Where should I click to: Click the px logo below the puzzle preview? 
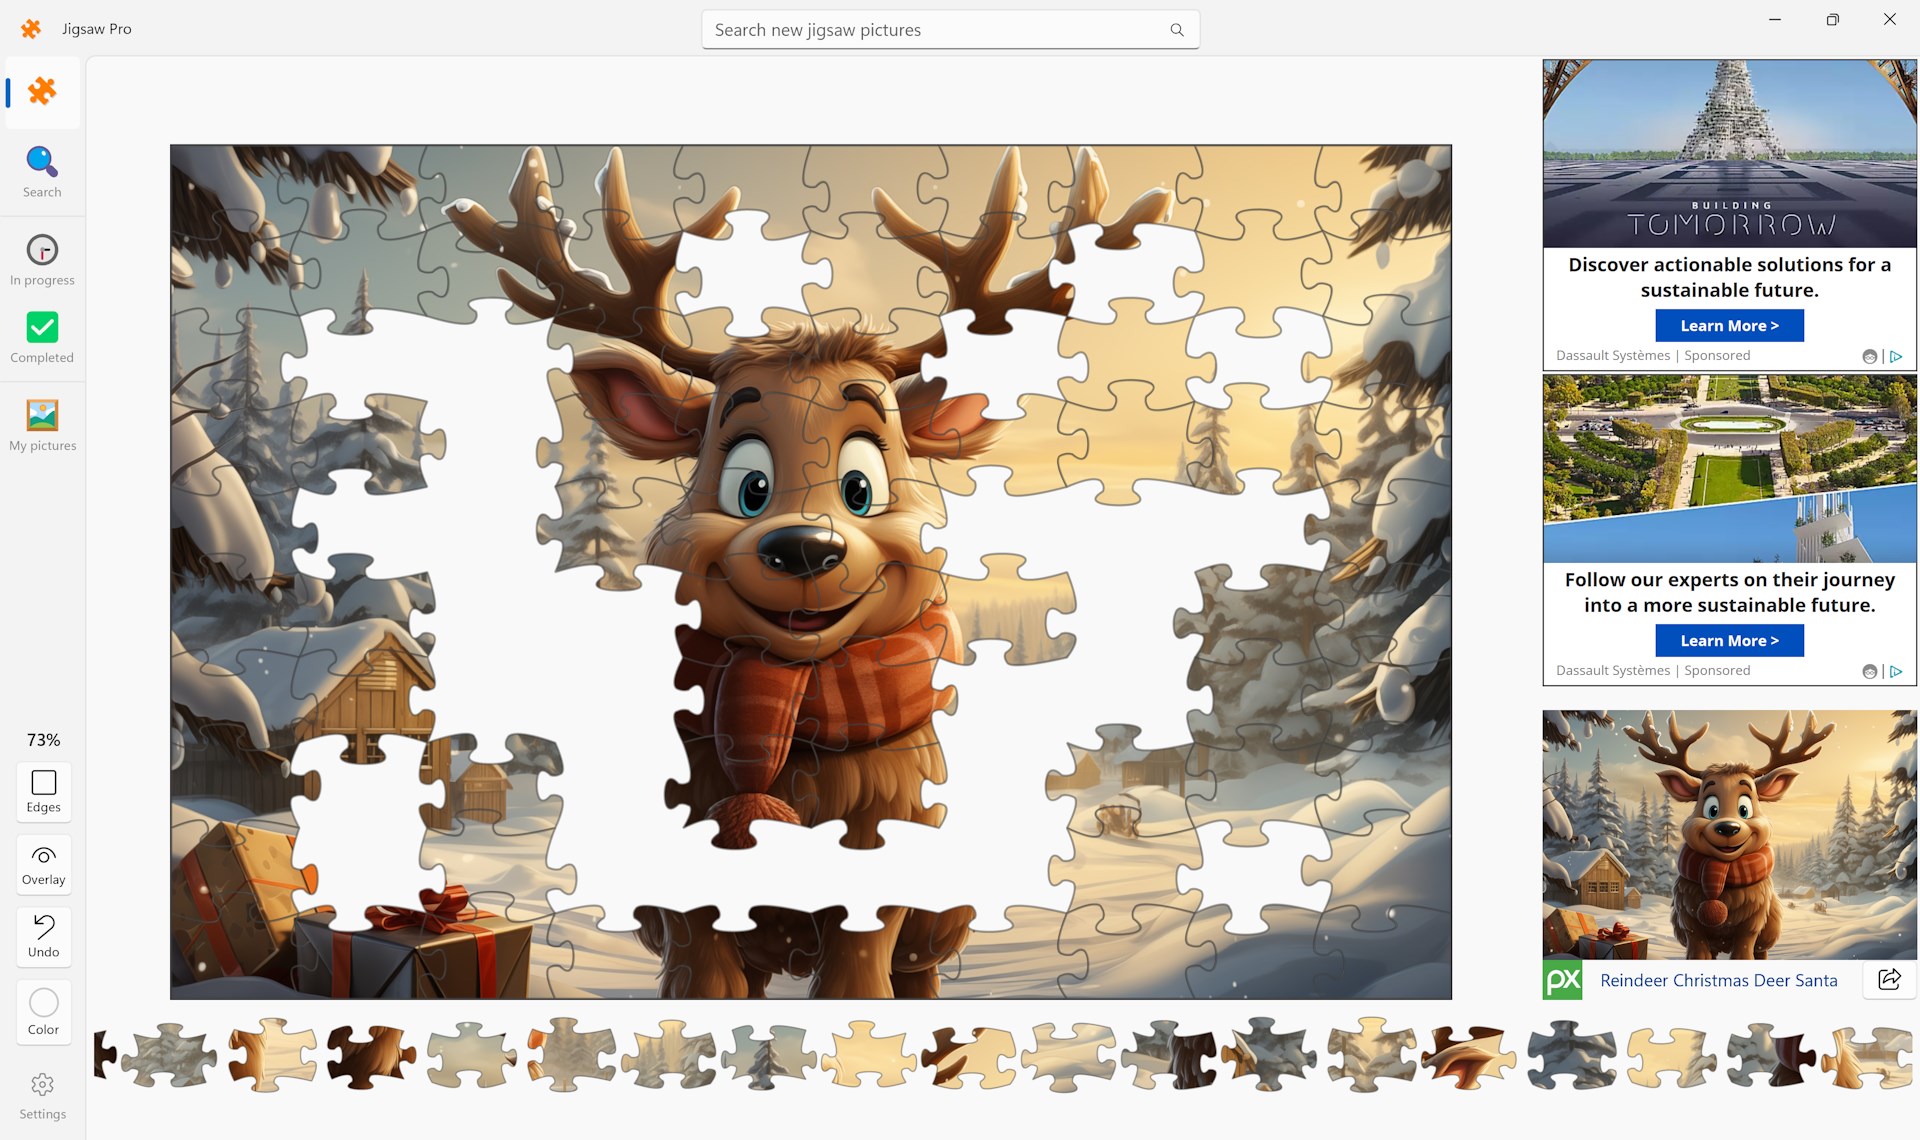pyautogui.click(x=1562, y=980)
